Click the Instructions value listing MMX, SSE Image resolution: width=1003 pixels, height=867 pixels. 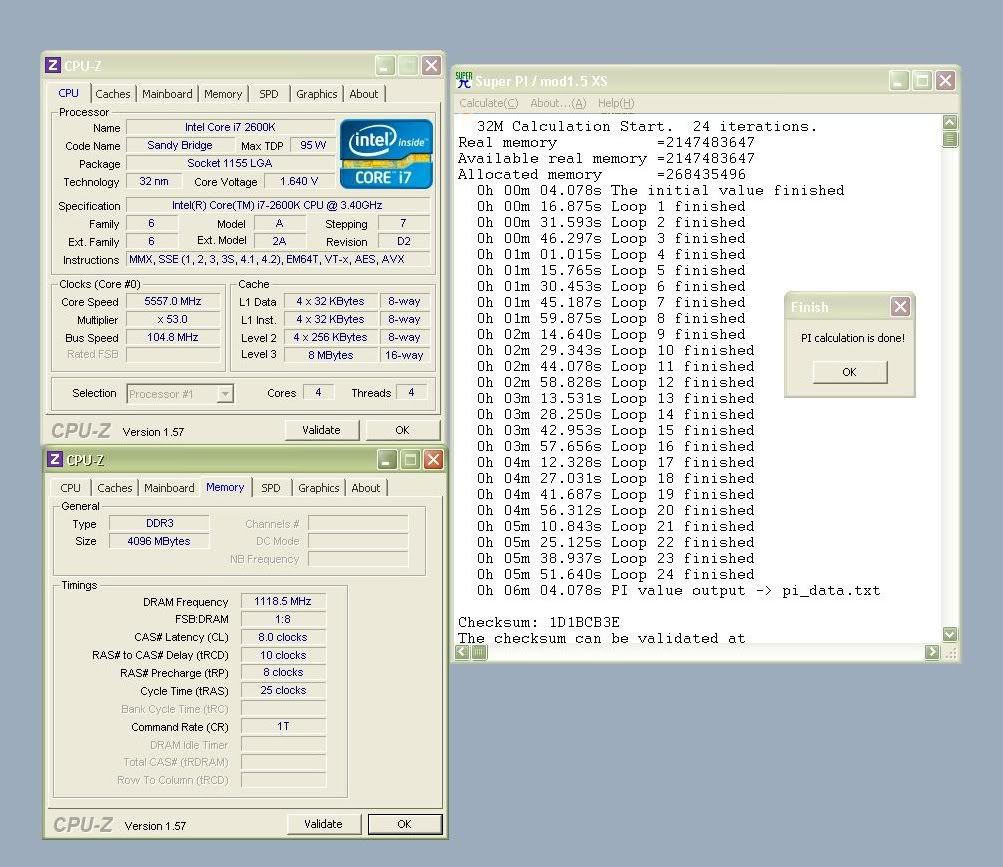[278, 259]
